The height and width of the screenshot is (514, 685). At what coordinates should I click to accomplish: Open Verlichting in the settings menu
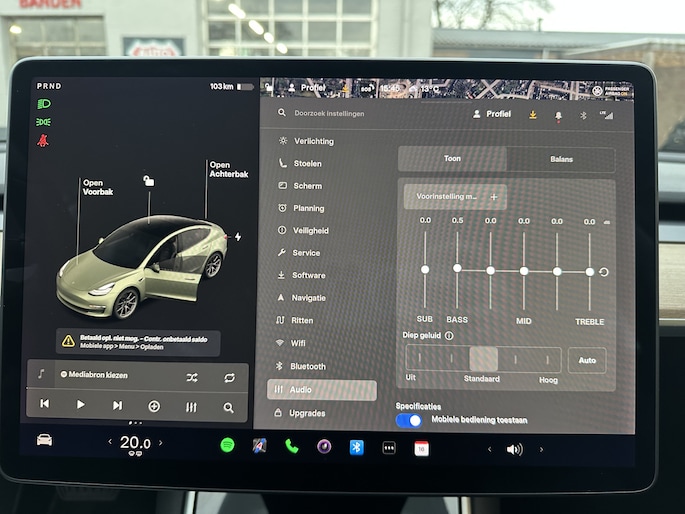[313, 141]
